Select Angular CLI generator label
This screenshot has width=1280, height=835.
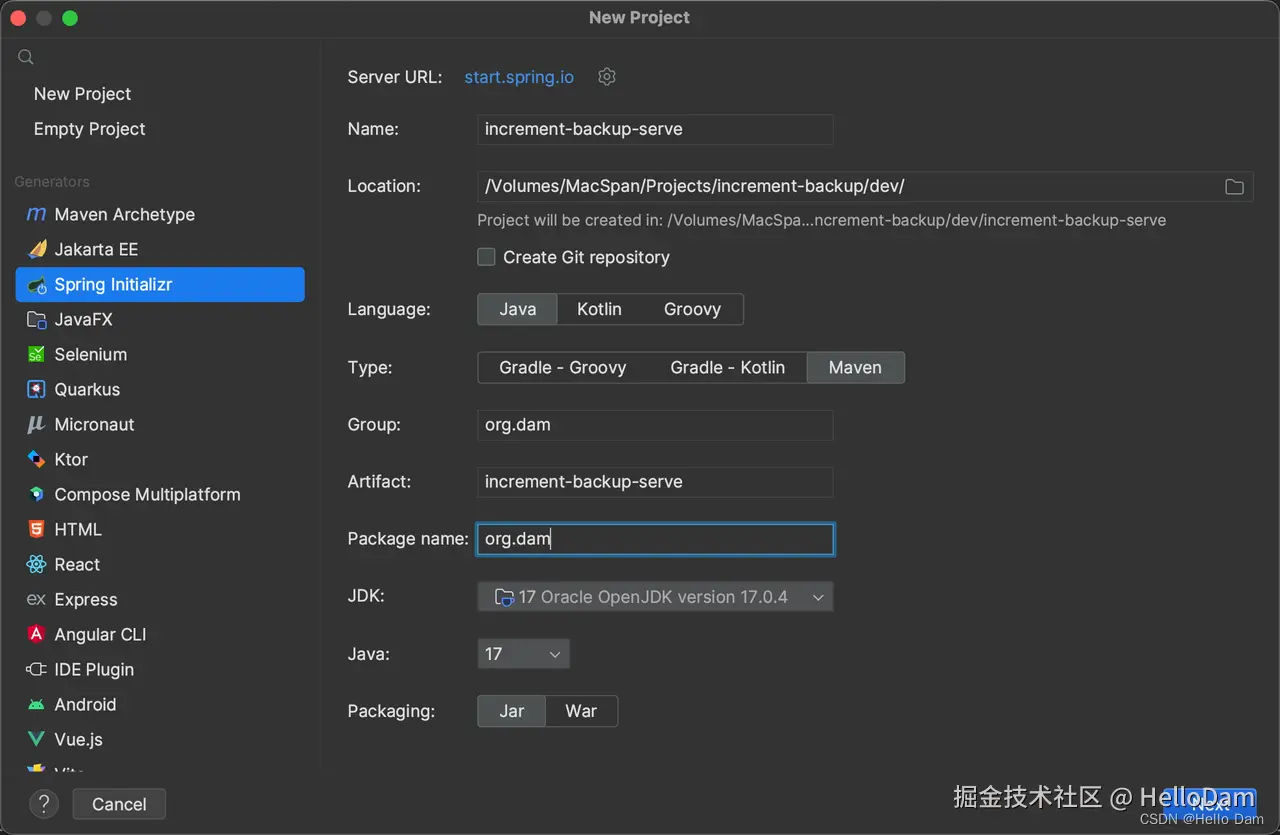point(100,634)
